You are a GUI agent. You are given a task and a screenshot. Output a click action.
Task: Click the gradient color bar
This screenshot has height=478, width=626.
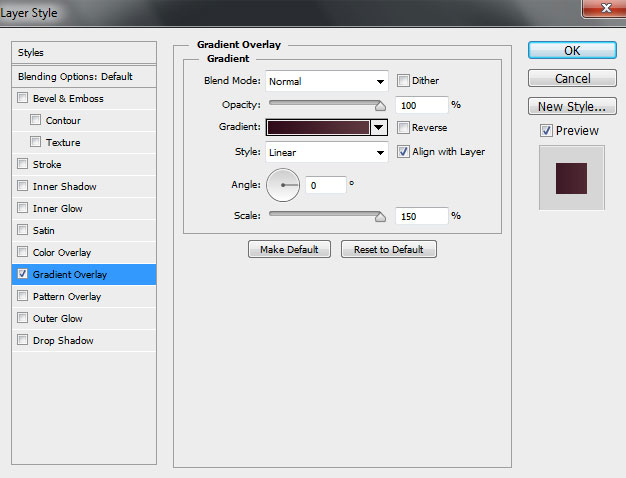coord(319,127)
